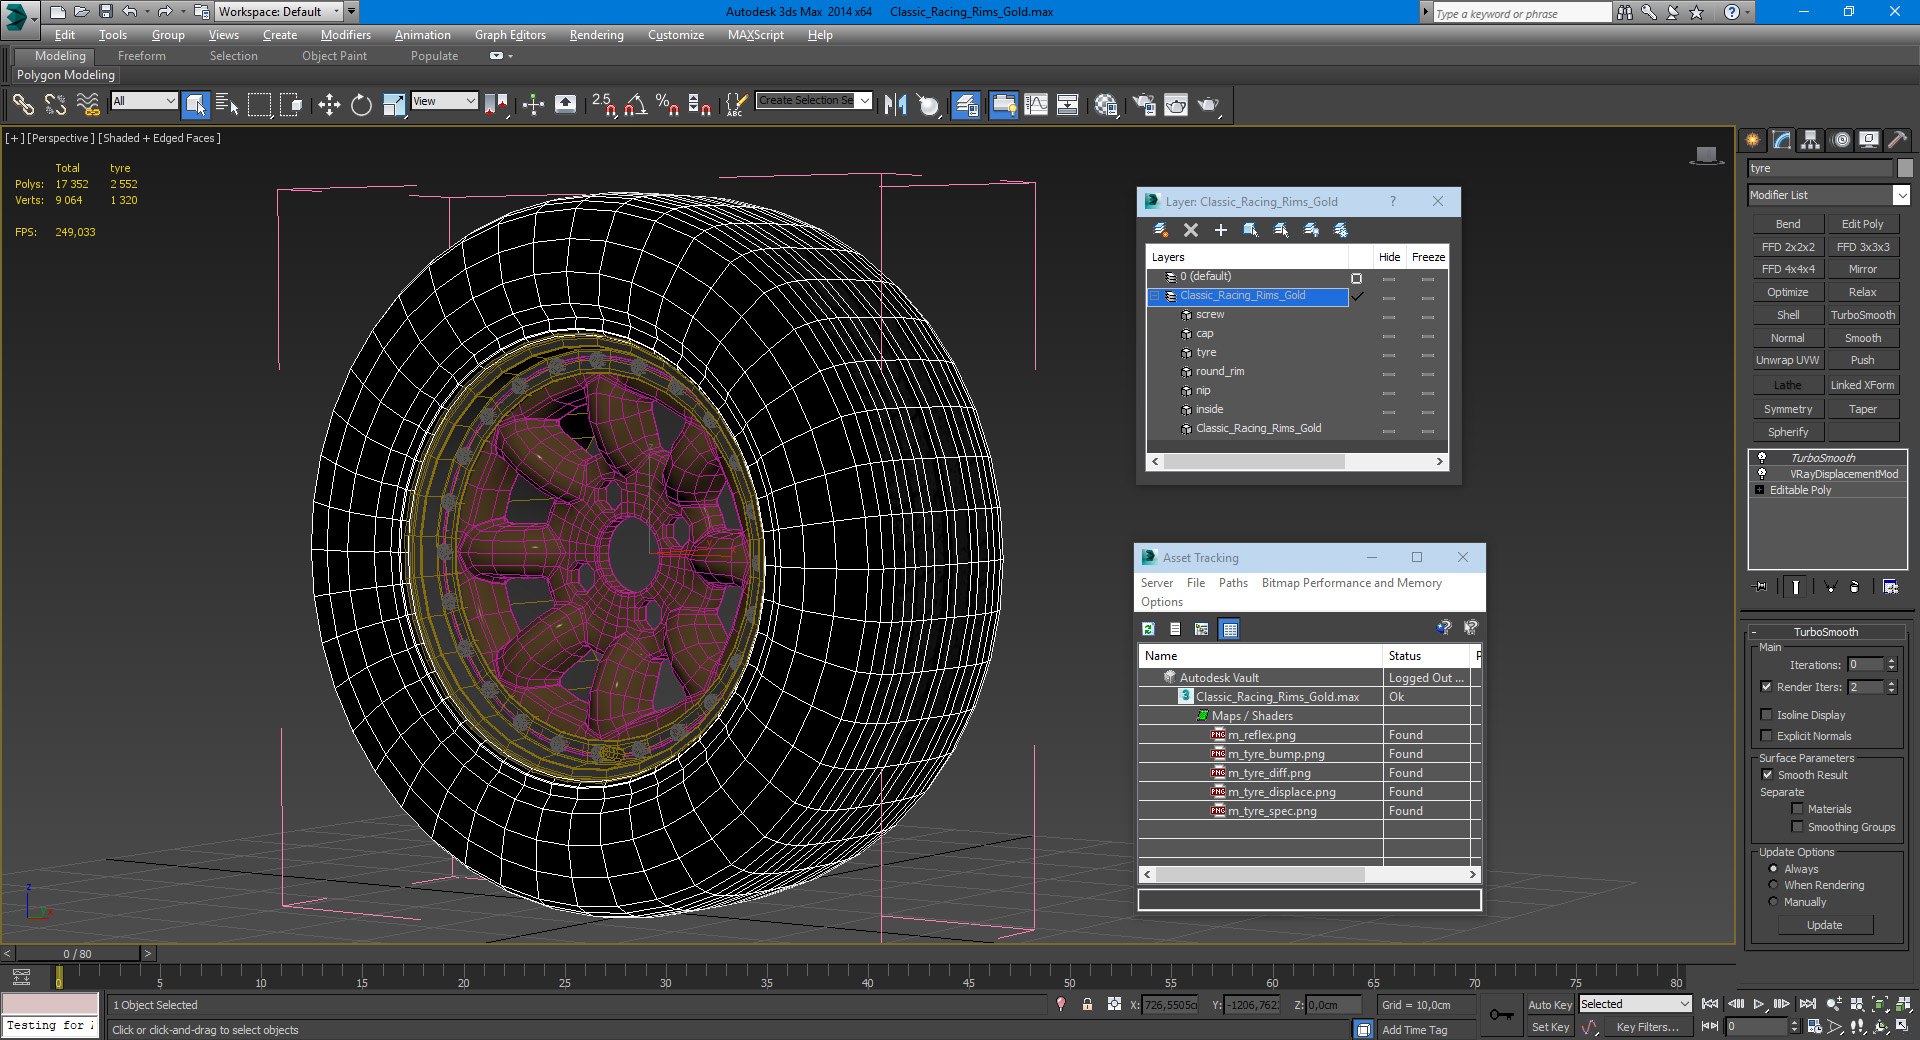Click the Select and Move tool
This screenshot has height=1040, width=1920.
pos(329,105)
